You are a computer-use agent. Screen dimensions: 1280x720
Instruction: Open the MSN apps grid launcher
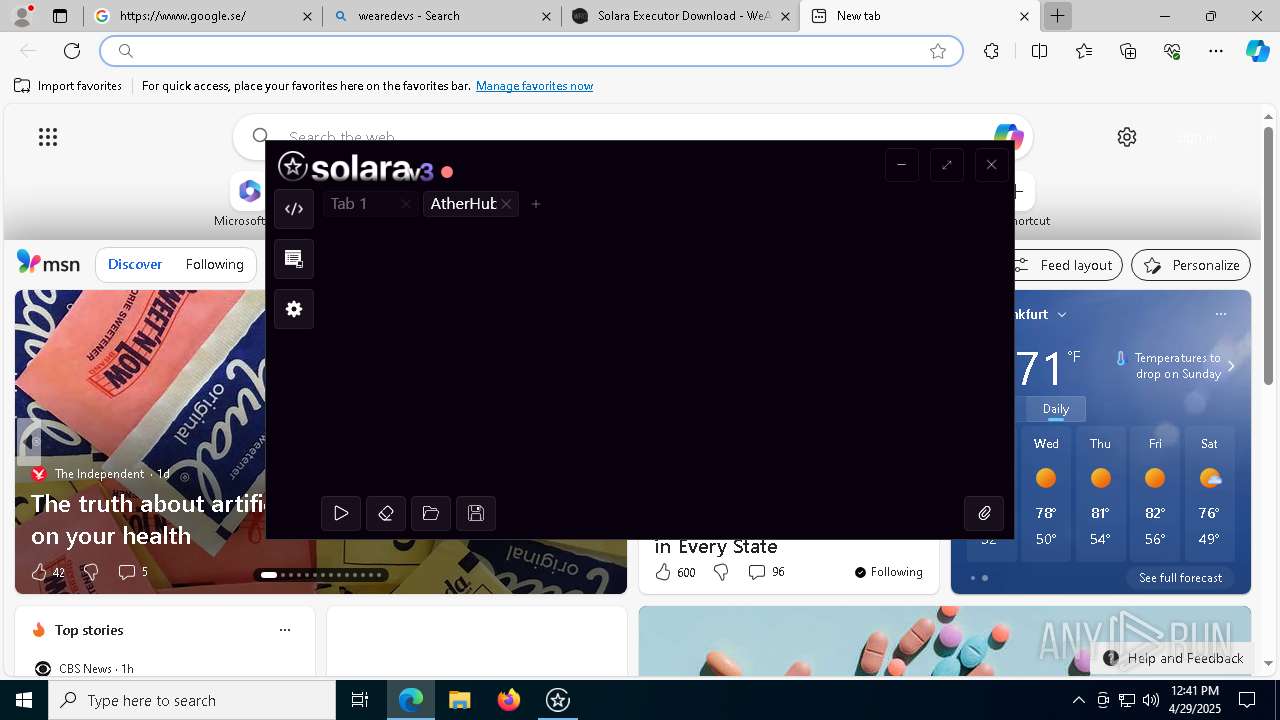pos(48,137)
